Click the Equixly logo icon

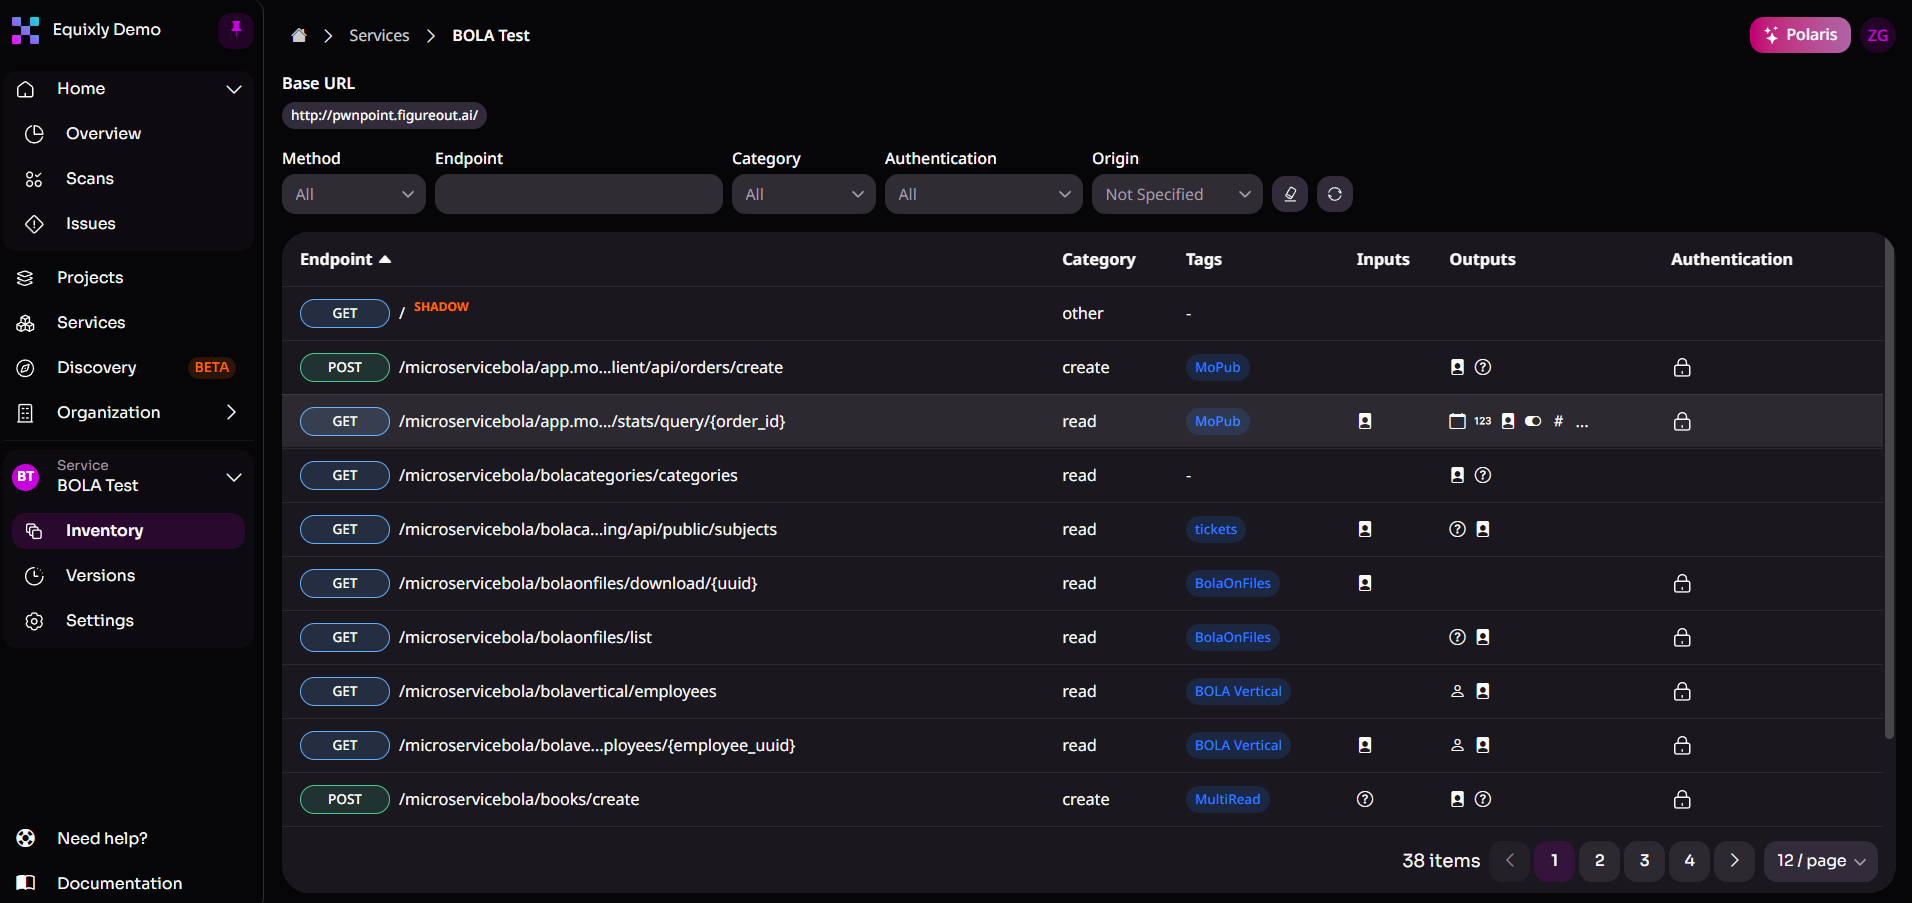click(x=26, y=31)
